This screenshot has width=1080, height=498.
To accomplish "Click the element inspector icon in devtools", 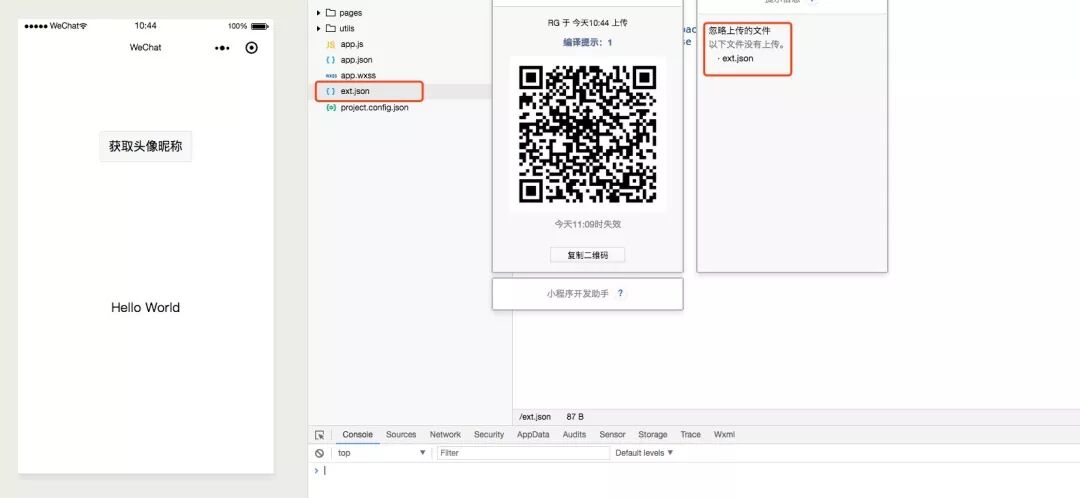I will (320, 435).
